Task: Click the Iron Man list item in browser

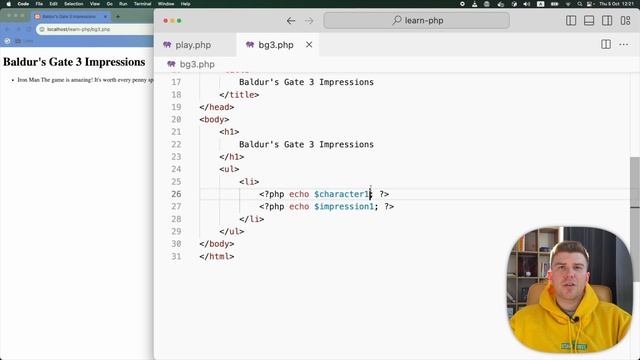Action: coord(85,80)
